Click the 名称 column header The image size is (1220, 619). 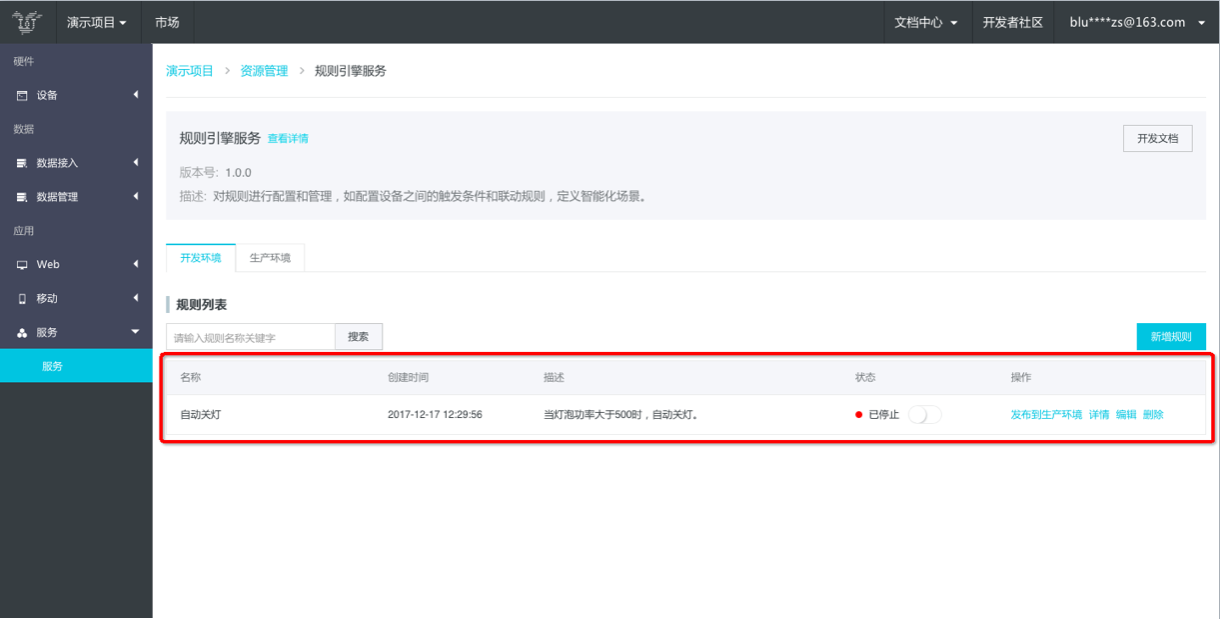(x=190, y=378)
